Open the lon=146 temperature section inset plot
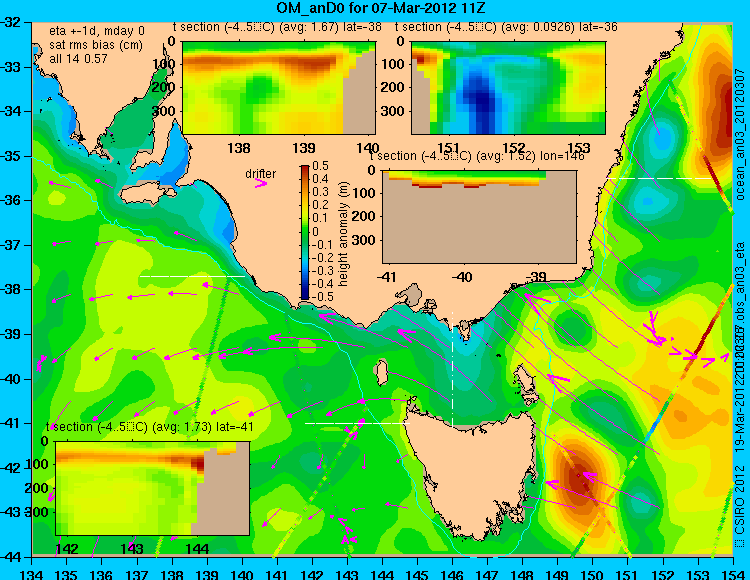750x580 pixels. click(479, 217)
